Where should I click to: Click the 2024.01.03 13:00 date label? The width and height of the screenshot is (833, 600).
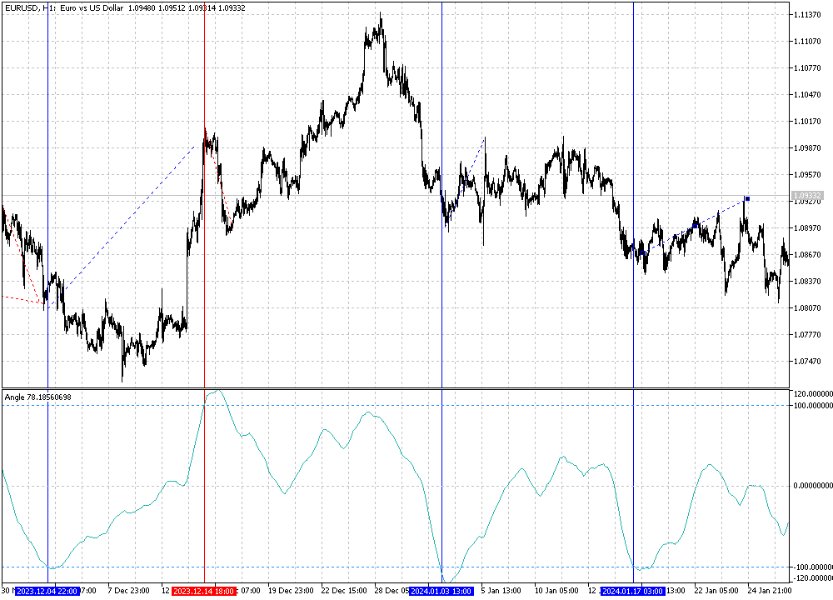[x=441, y=591]
